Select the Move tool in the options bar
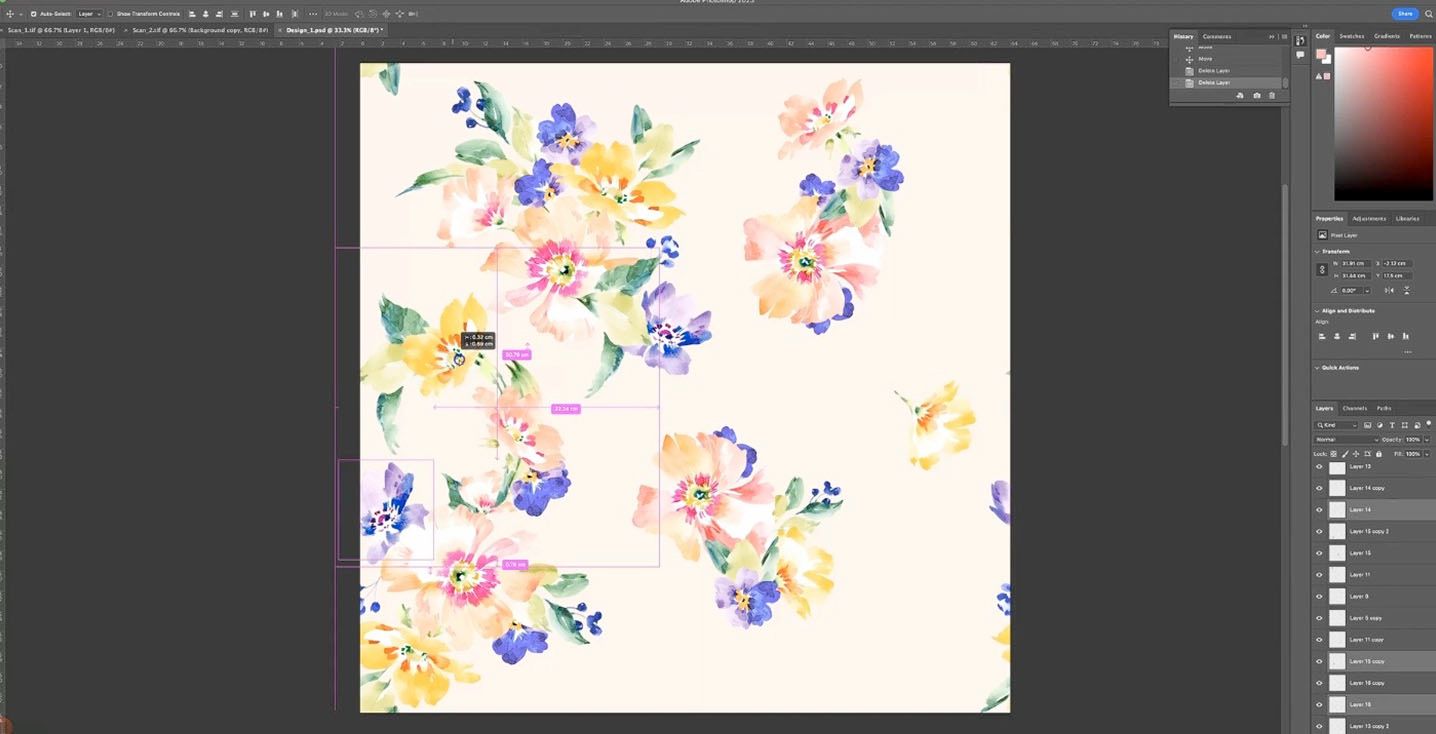Image resolution: width=1436 pixels, height=734 pixels. point(10,14)
